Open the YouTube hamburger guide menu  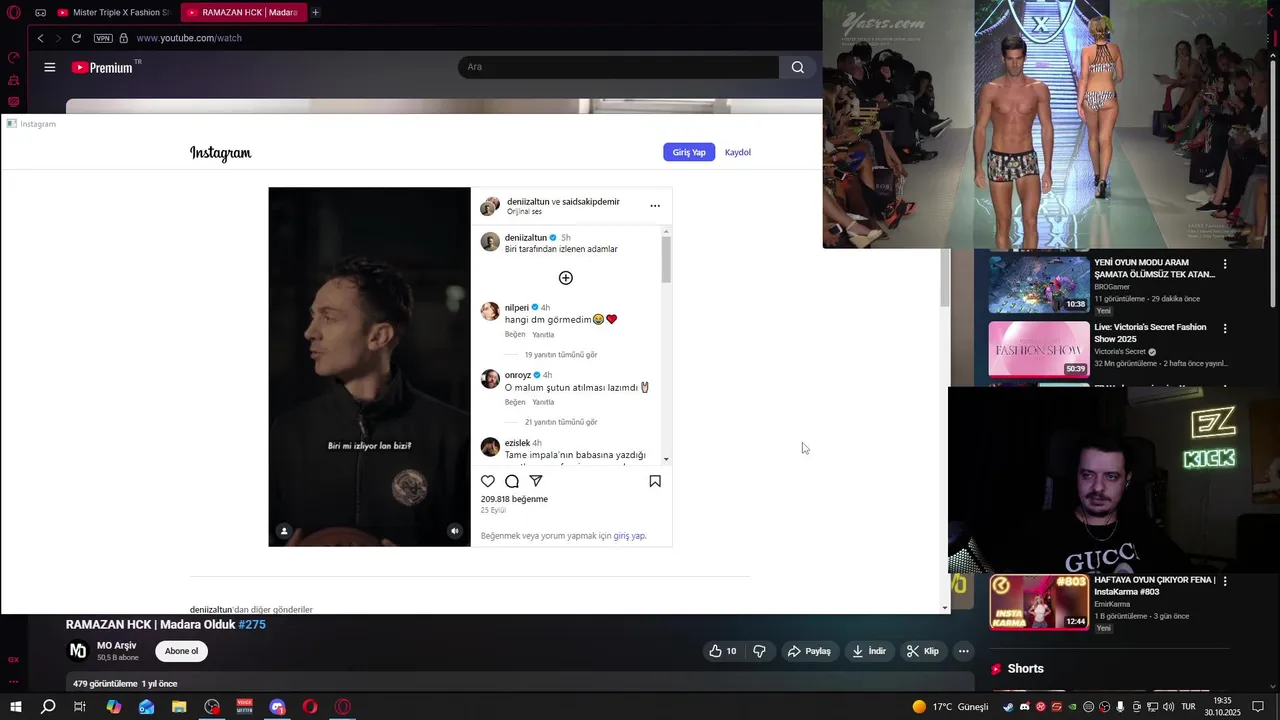pyautogui.click(x=50, y=67)
